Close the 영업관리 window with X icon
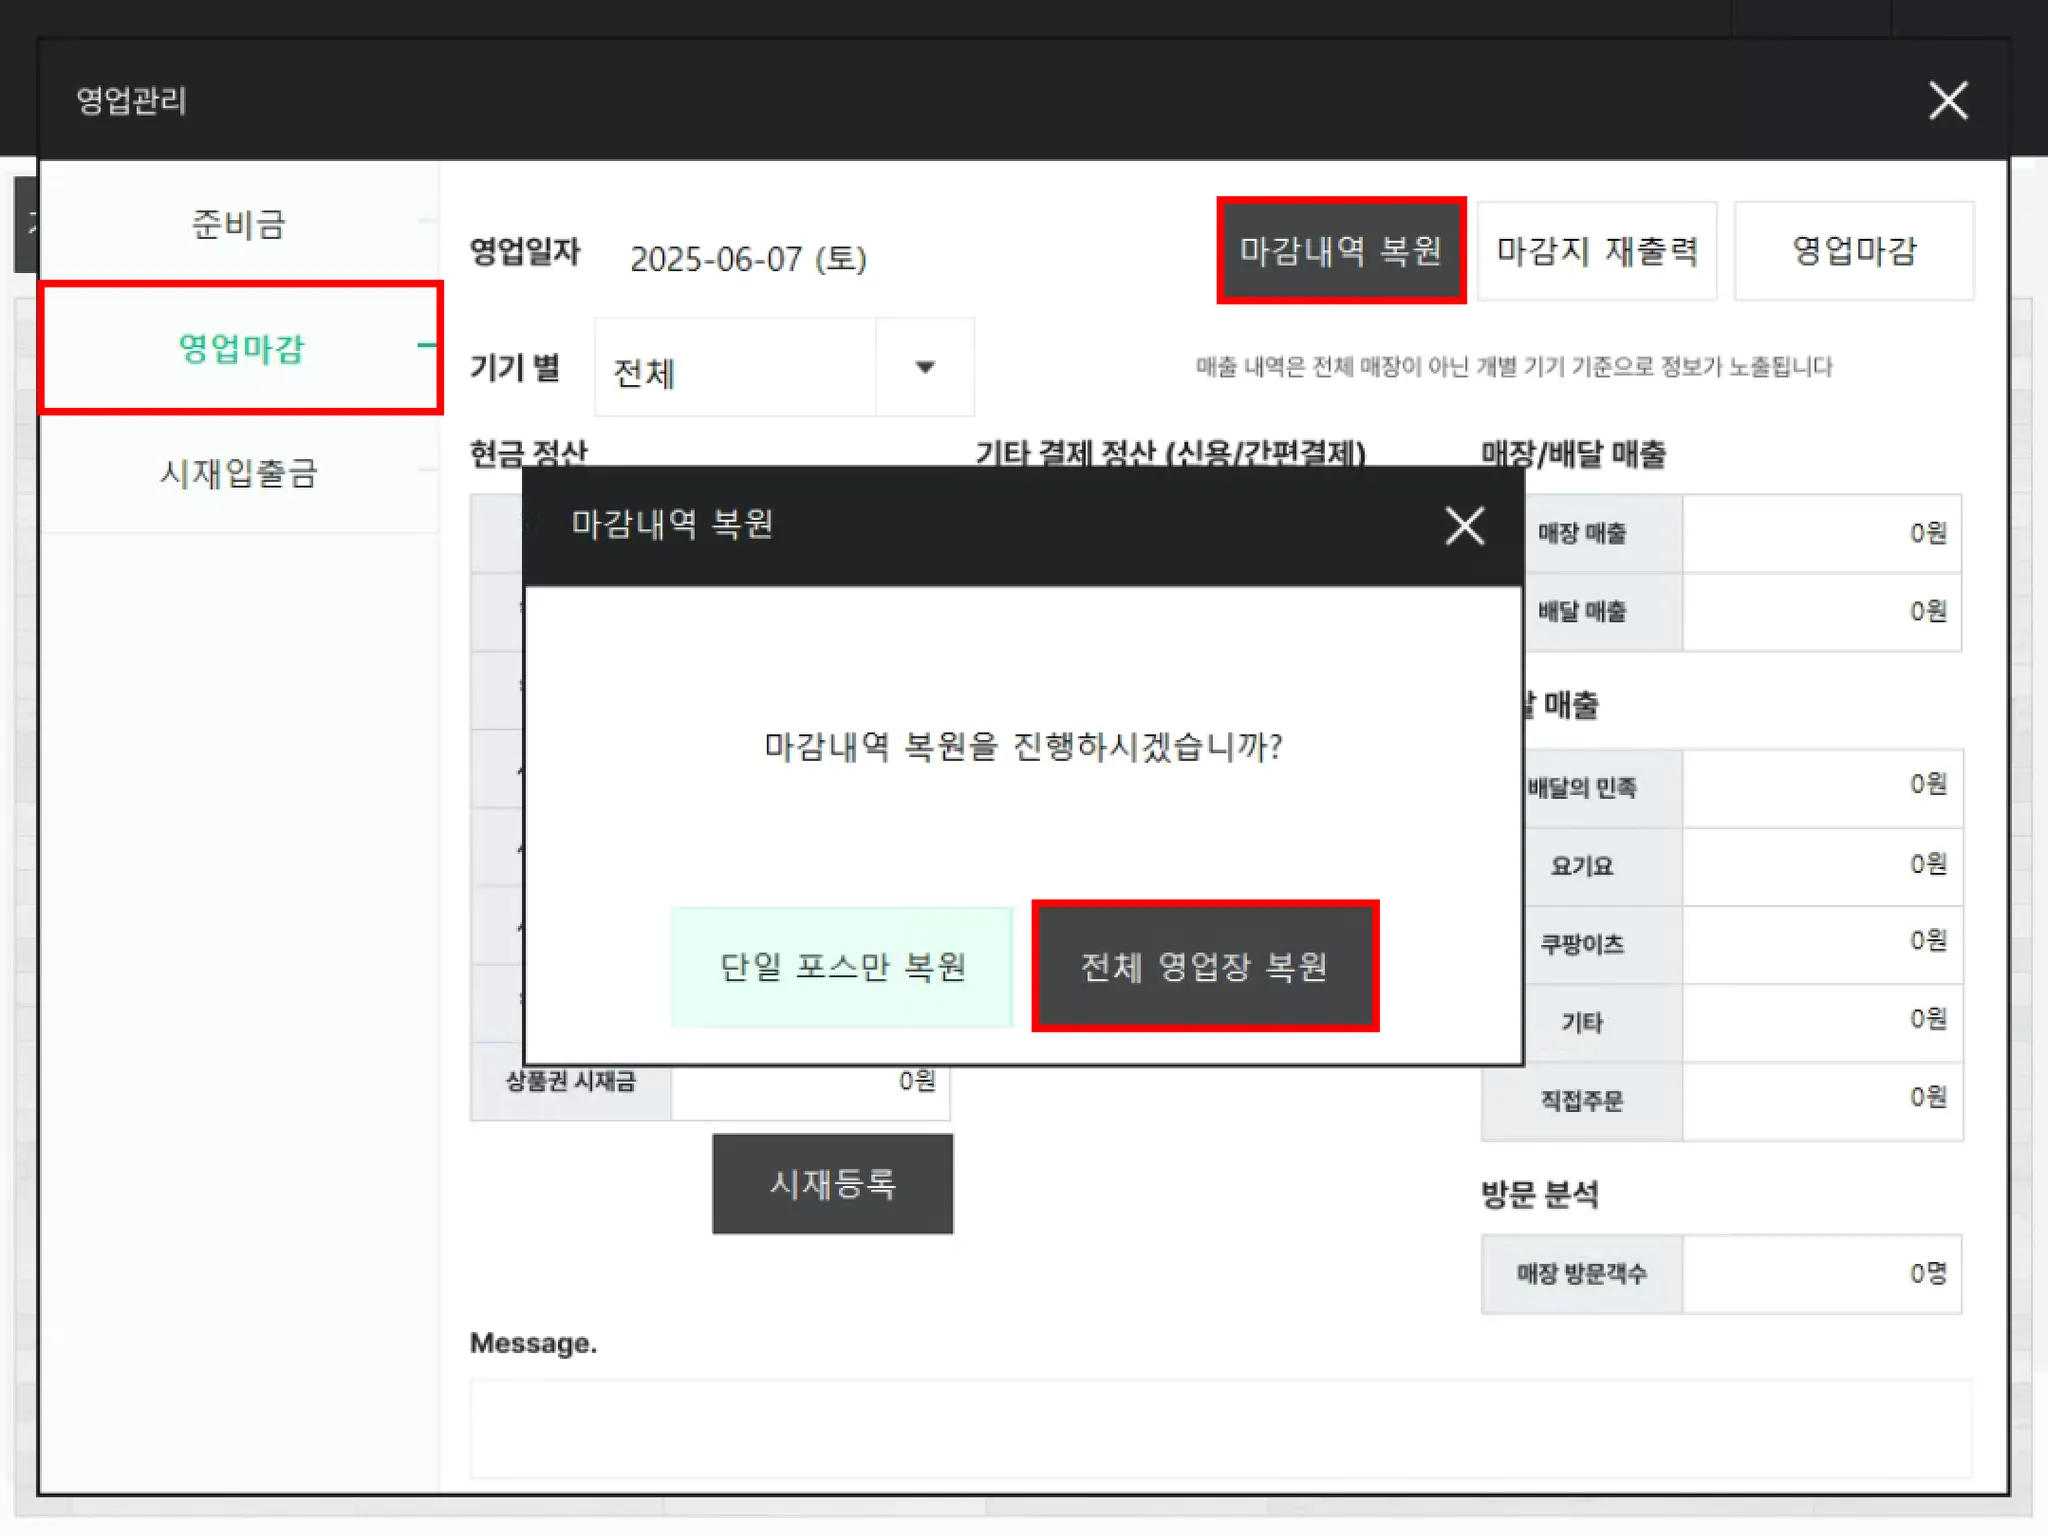The height and width of the screenshot is (1536, 2048). (x=1947, y=101)
